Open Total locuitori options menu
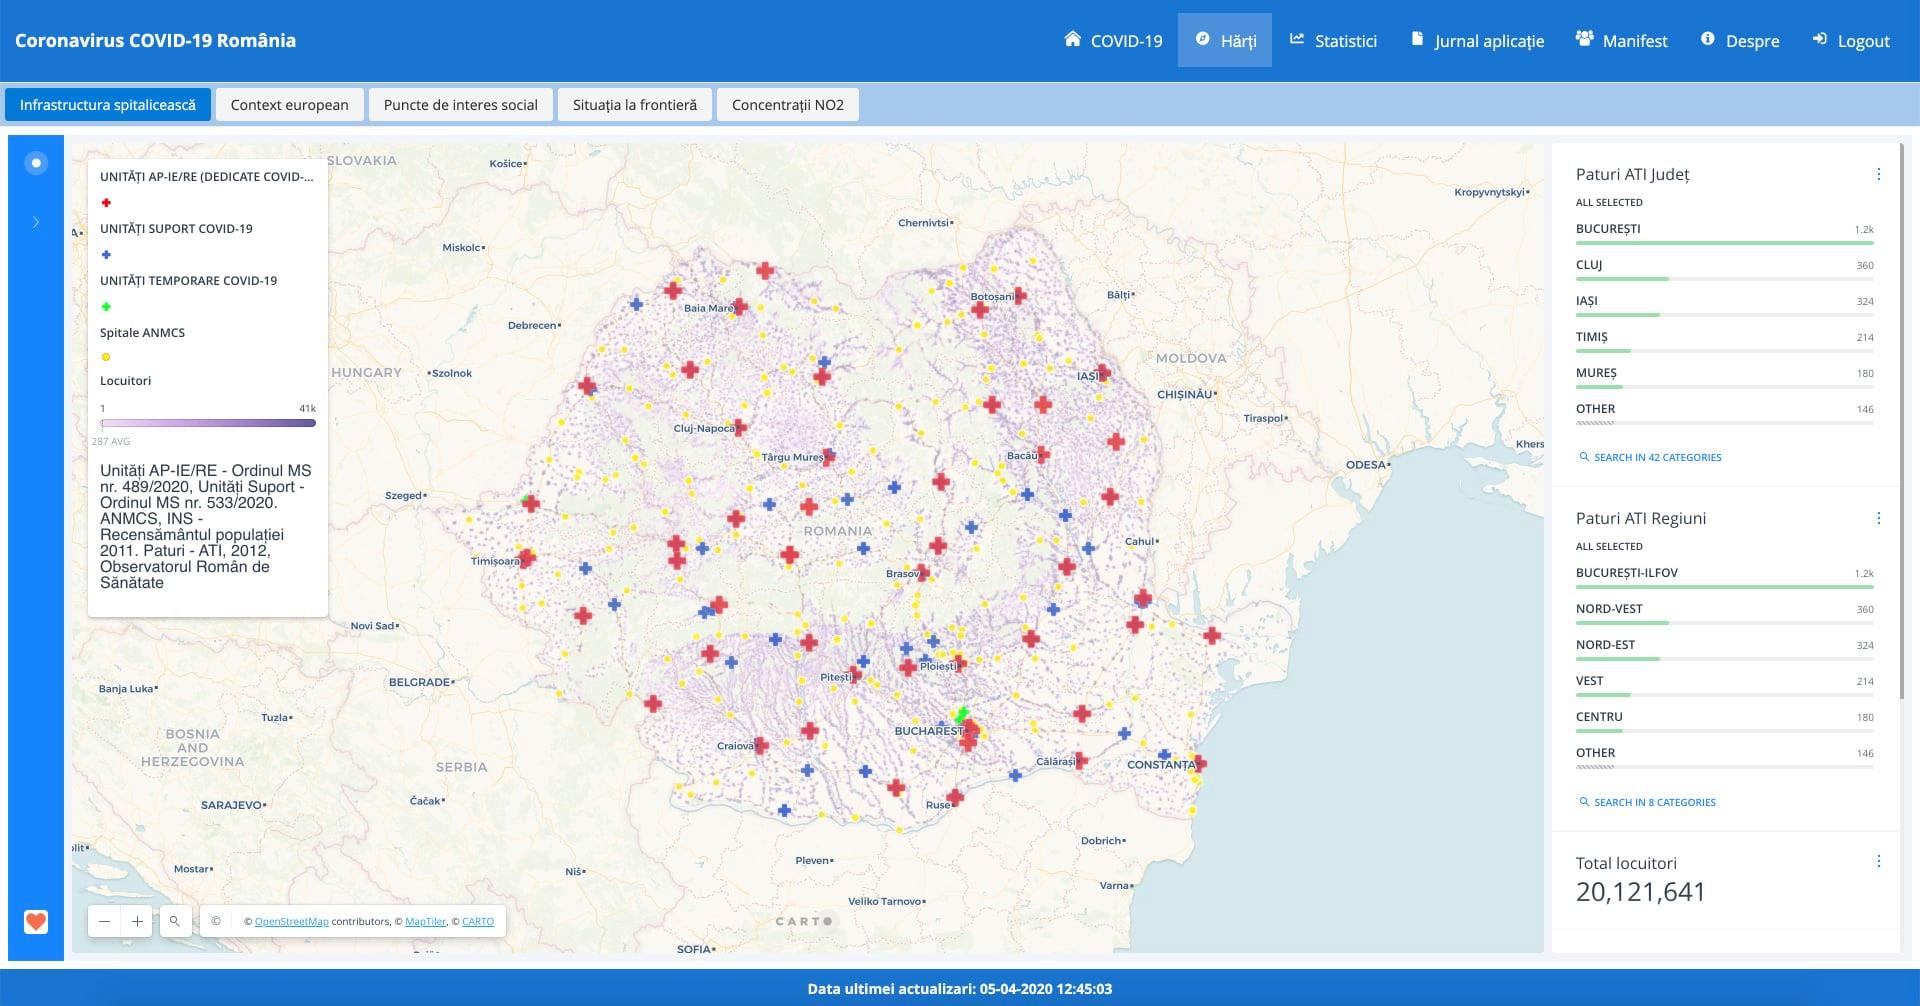1920x1006 pixels. tap(1878, 861)
